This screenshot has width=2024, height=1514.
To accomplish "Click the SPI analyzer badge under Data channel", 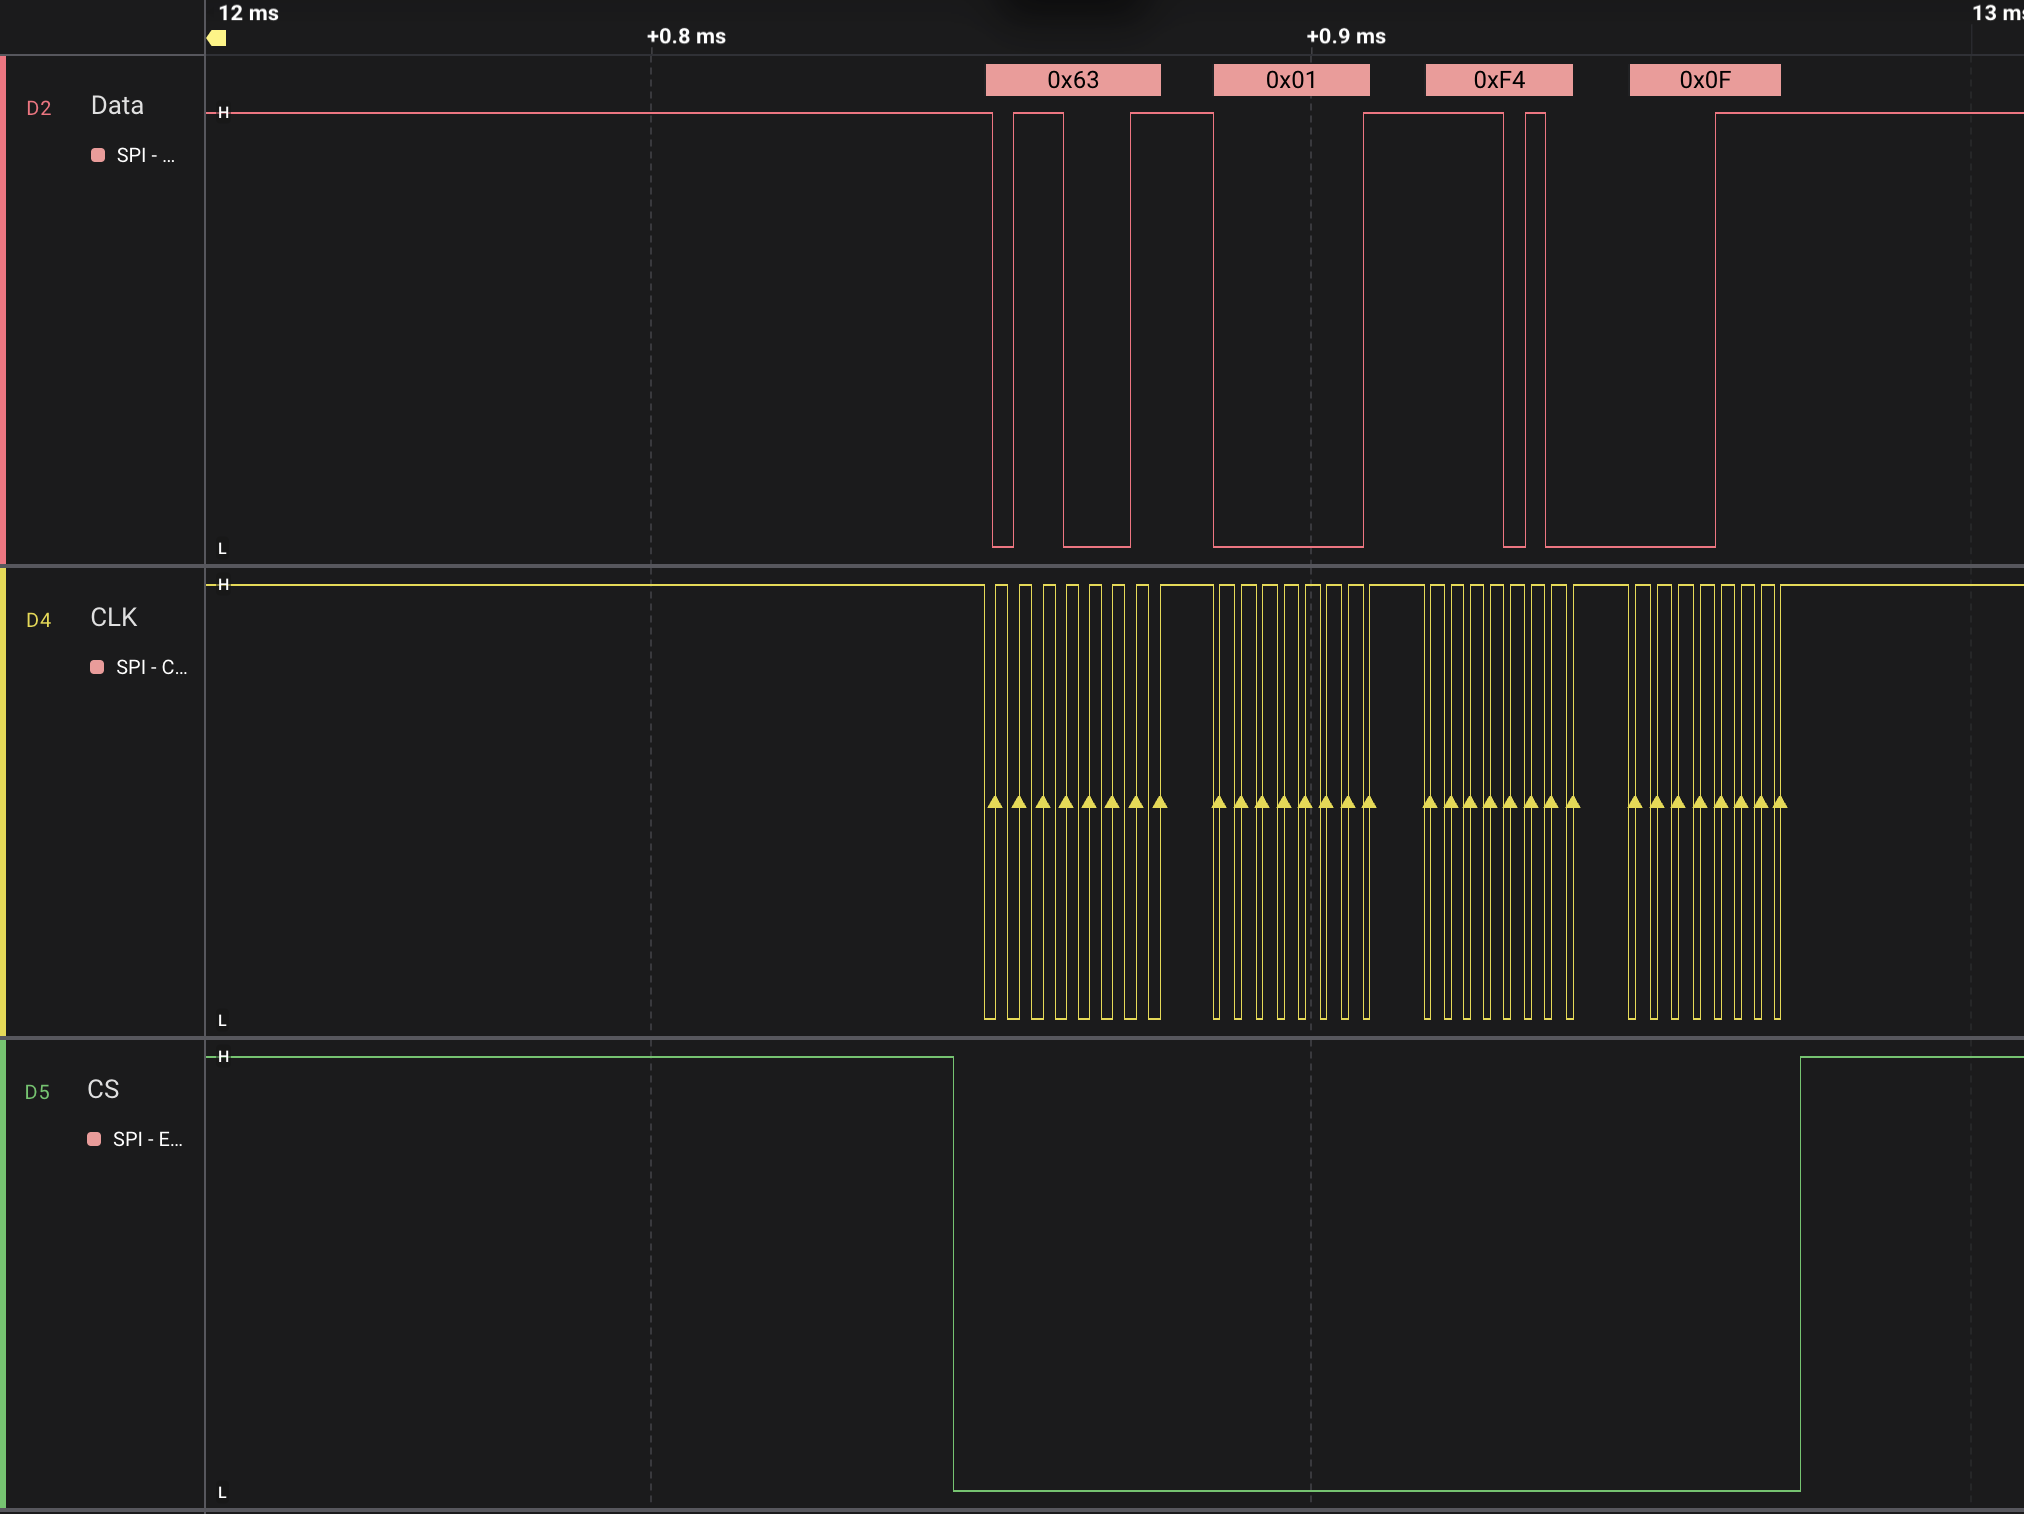I will pyautogui.click(x=133, y=155).
